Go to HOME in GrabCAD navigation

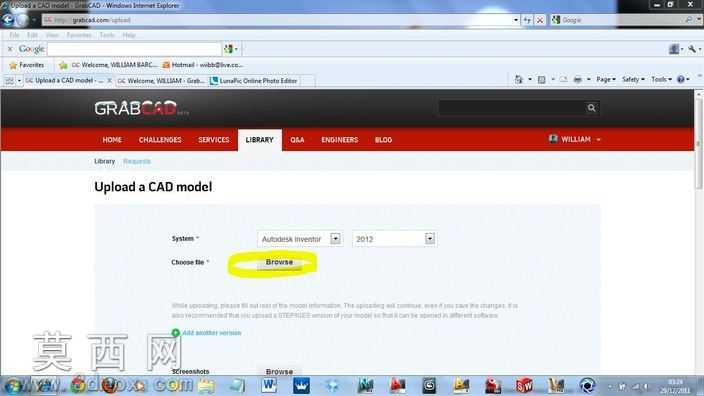pyautogui.click(x=112, y=140)
